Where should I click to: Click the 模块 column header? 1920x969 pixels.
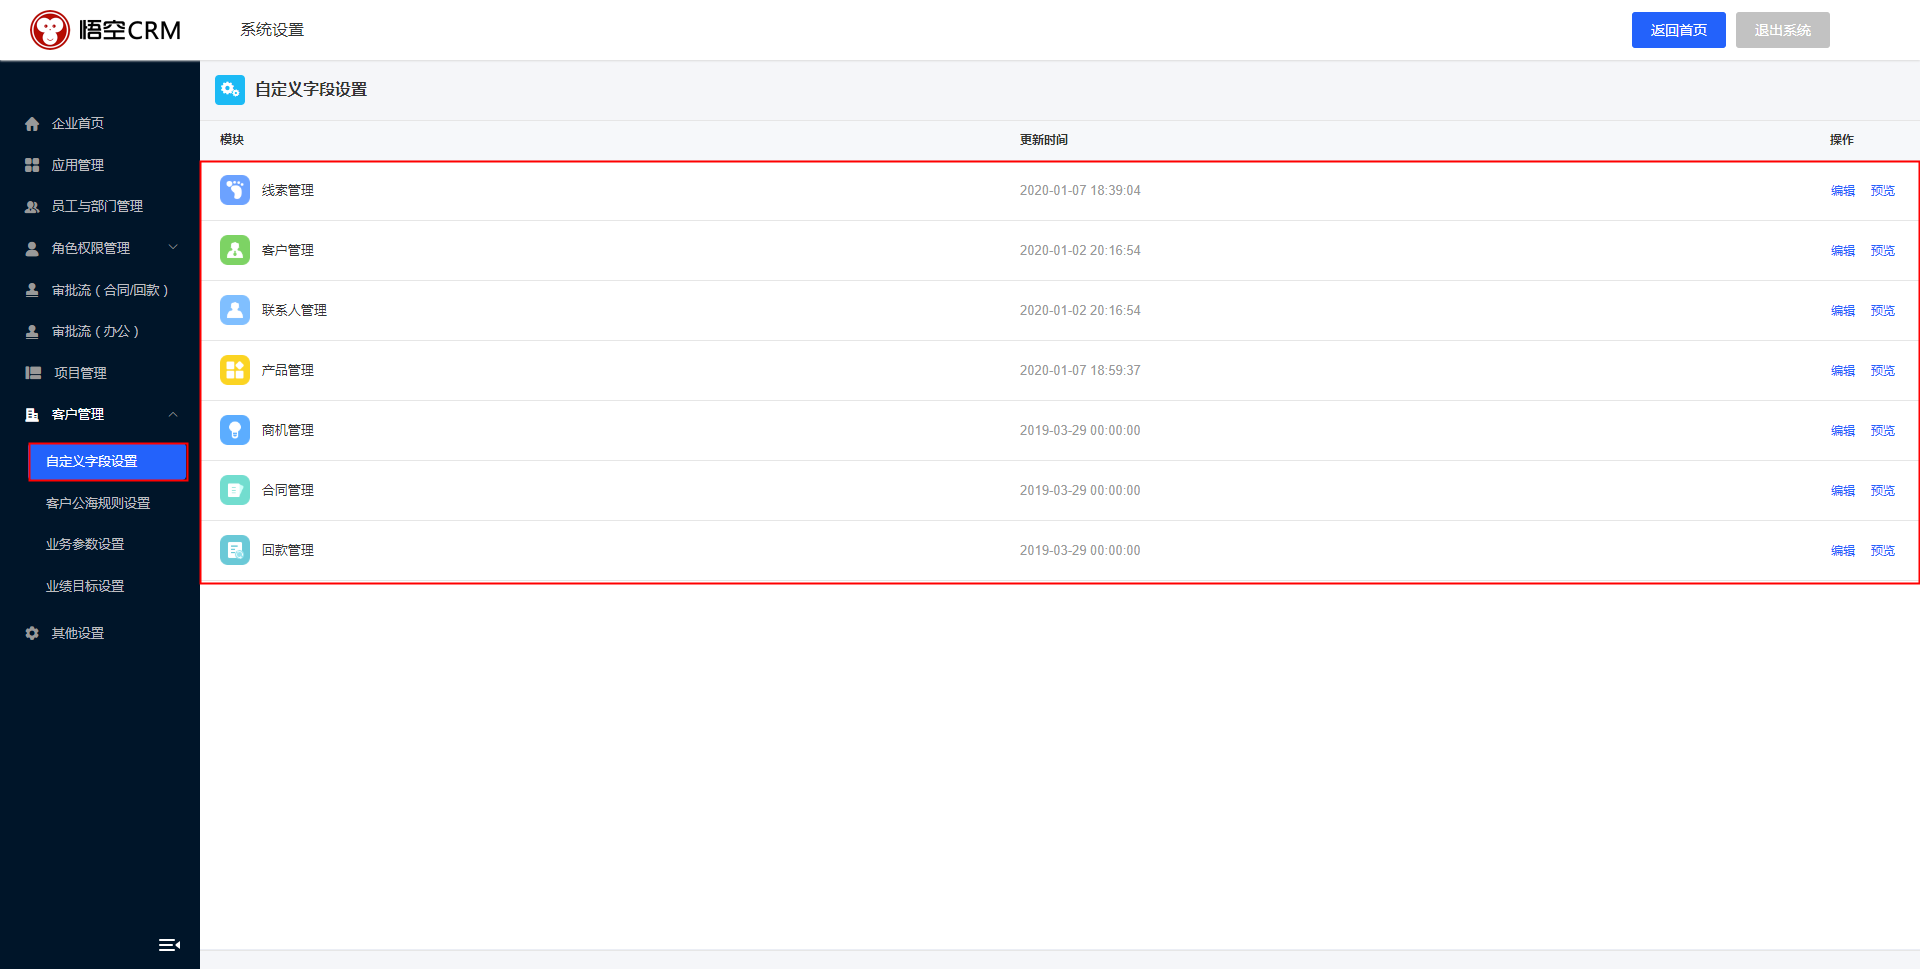click(x=232, y=140)
